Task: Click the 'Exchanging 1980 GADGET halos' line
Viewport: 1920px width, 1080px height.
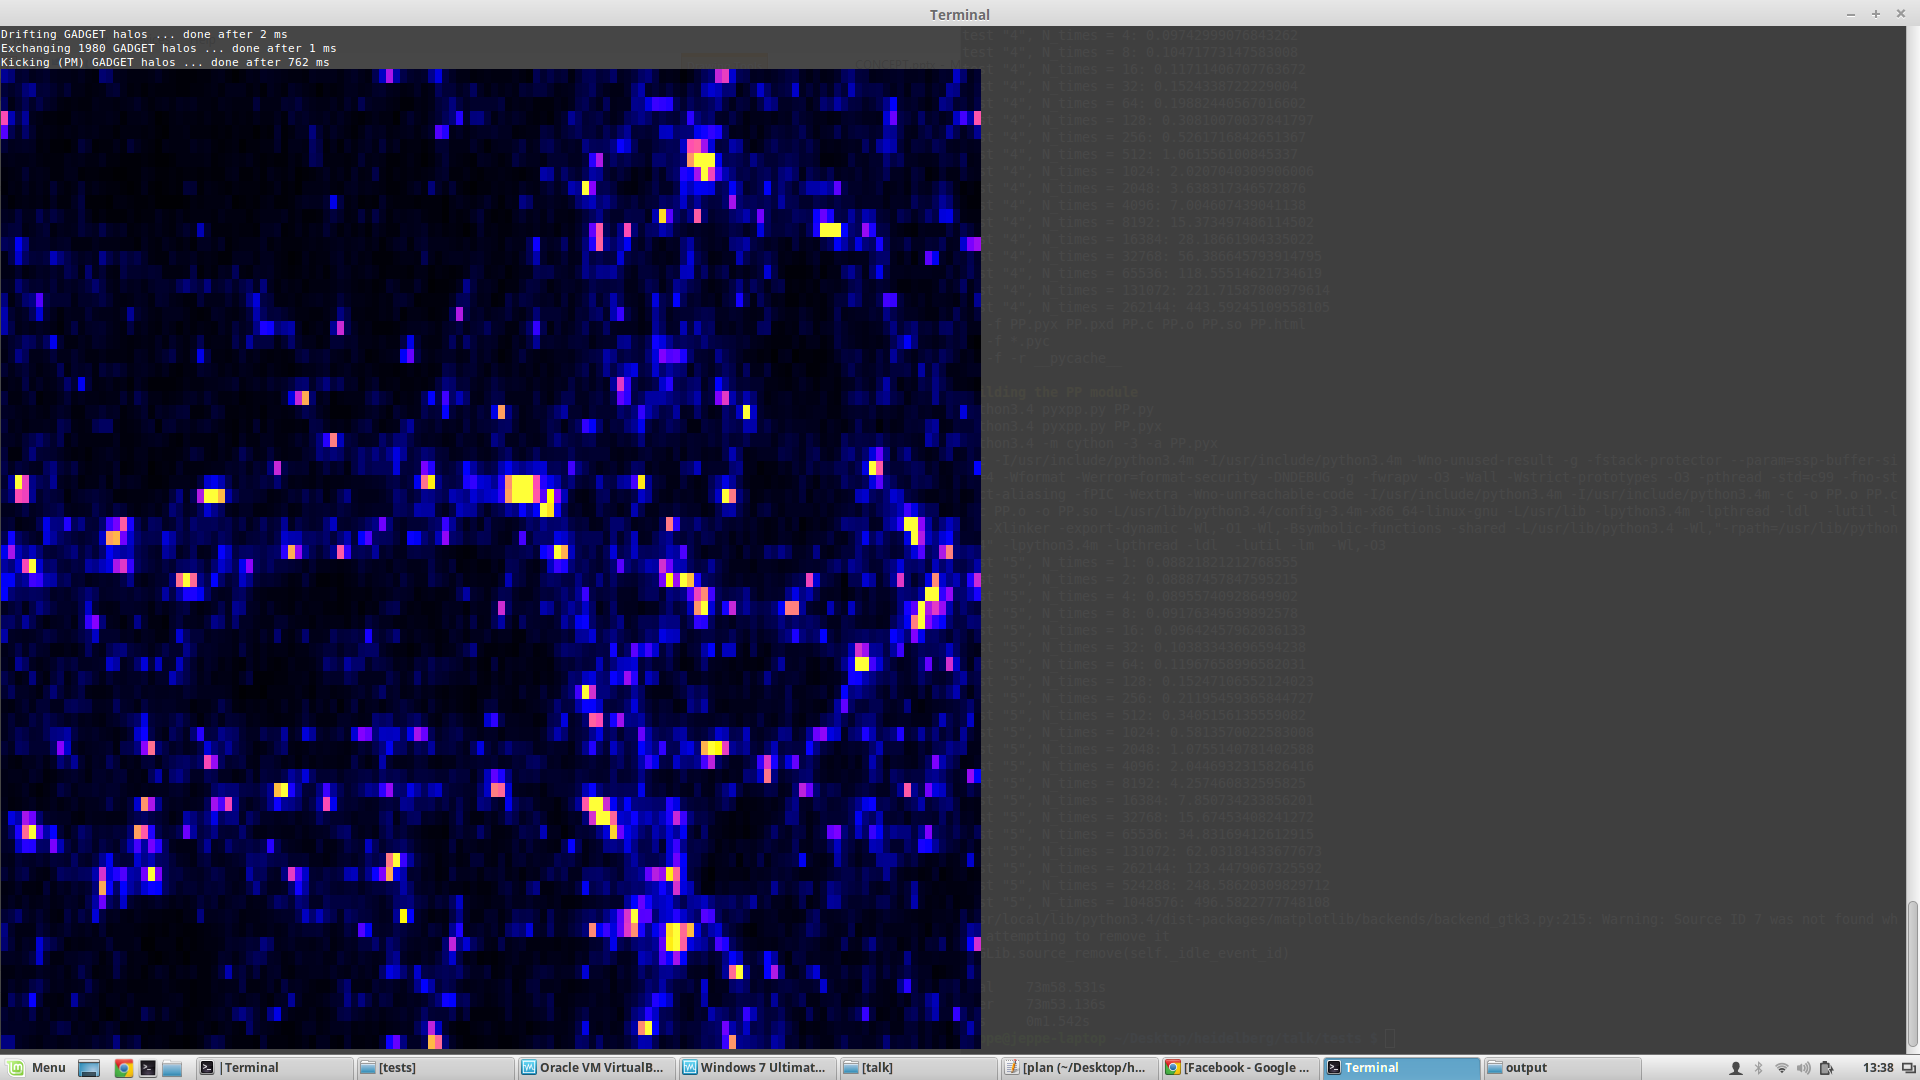Action: 168,48
